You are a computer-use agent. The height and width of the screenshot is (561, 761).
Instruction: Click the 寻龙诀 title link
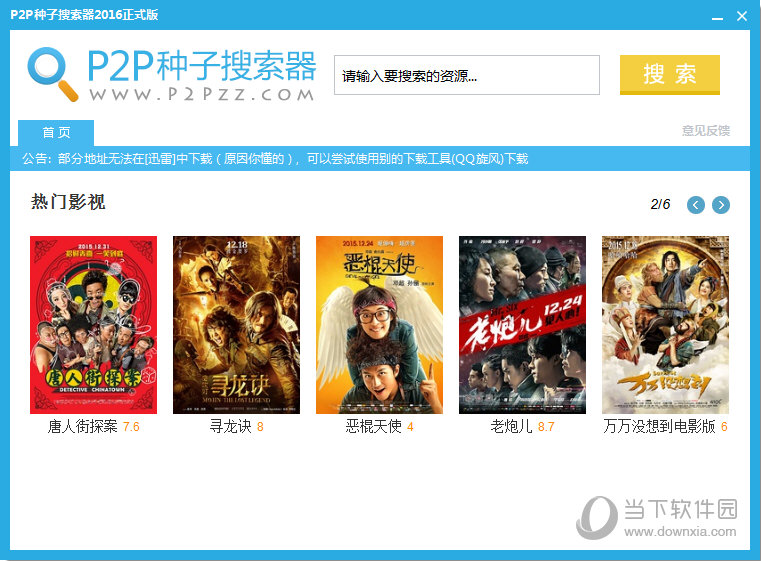pos(231,427)
